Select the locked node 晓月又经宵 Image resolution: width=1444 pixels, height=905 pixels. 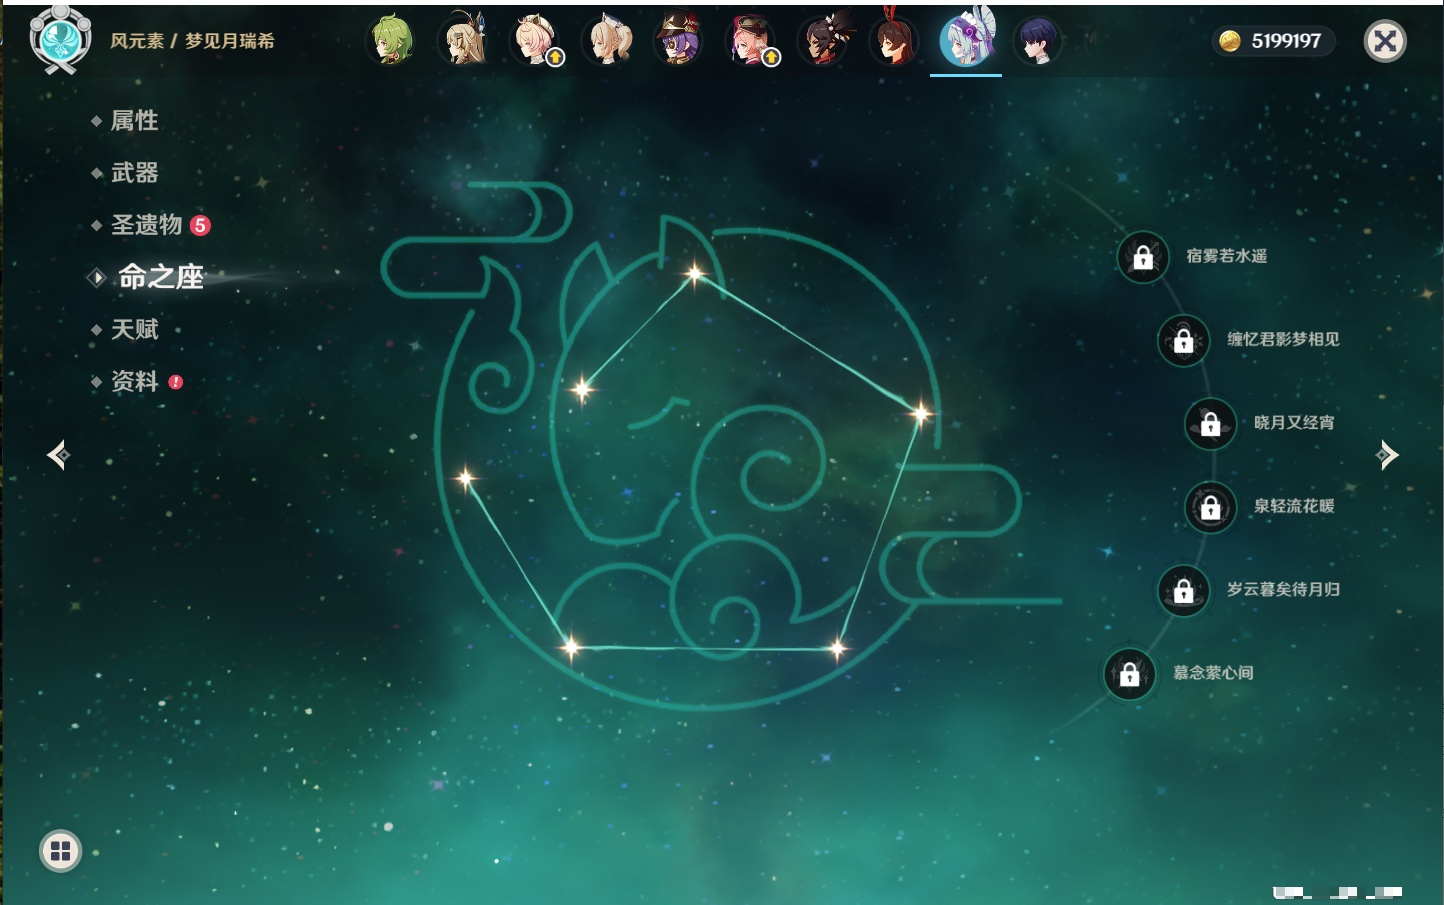1211,423
